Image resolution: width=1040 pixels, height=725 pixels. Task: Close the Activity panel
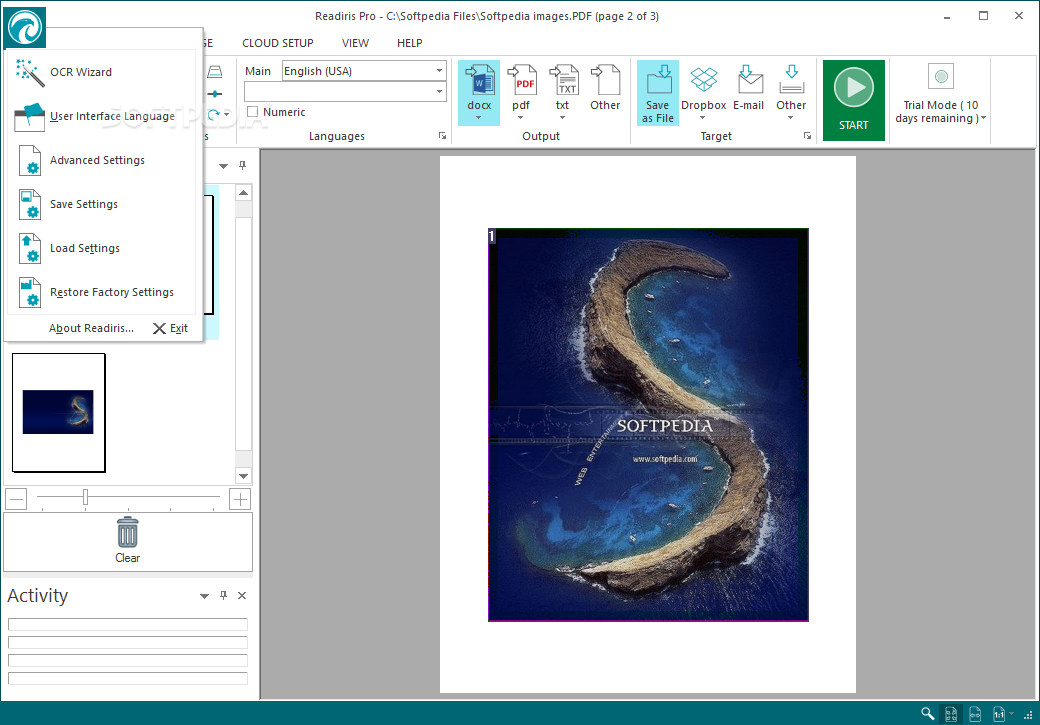point(242,596)
